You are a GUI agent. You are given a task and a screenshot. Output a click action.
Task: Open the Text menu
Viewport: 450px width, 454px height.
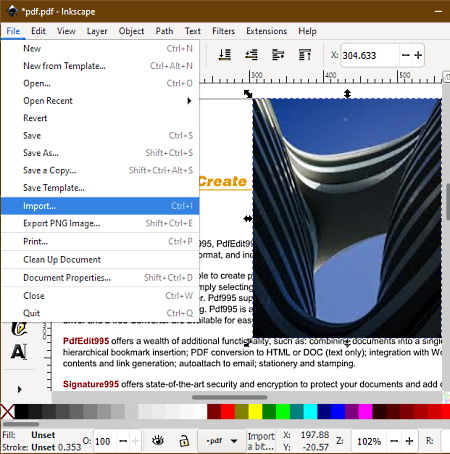click(x=193, y=31)
